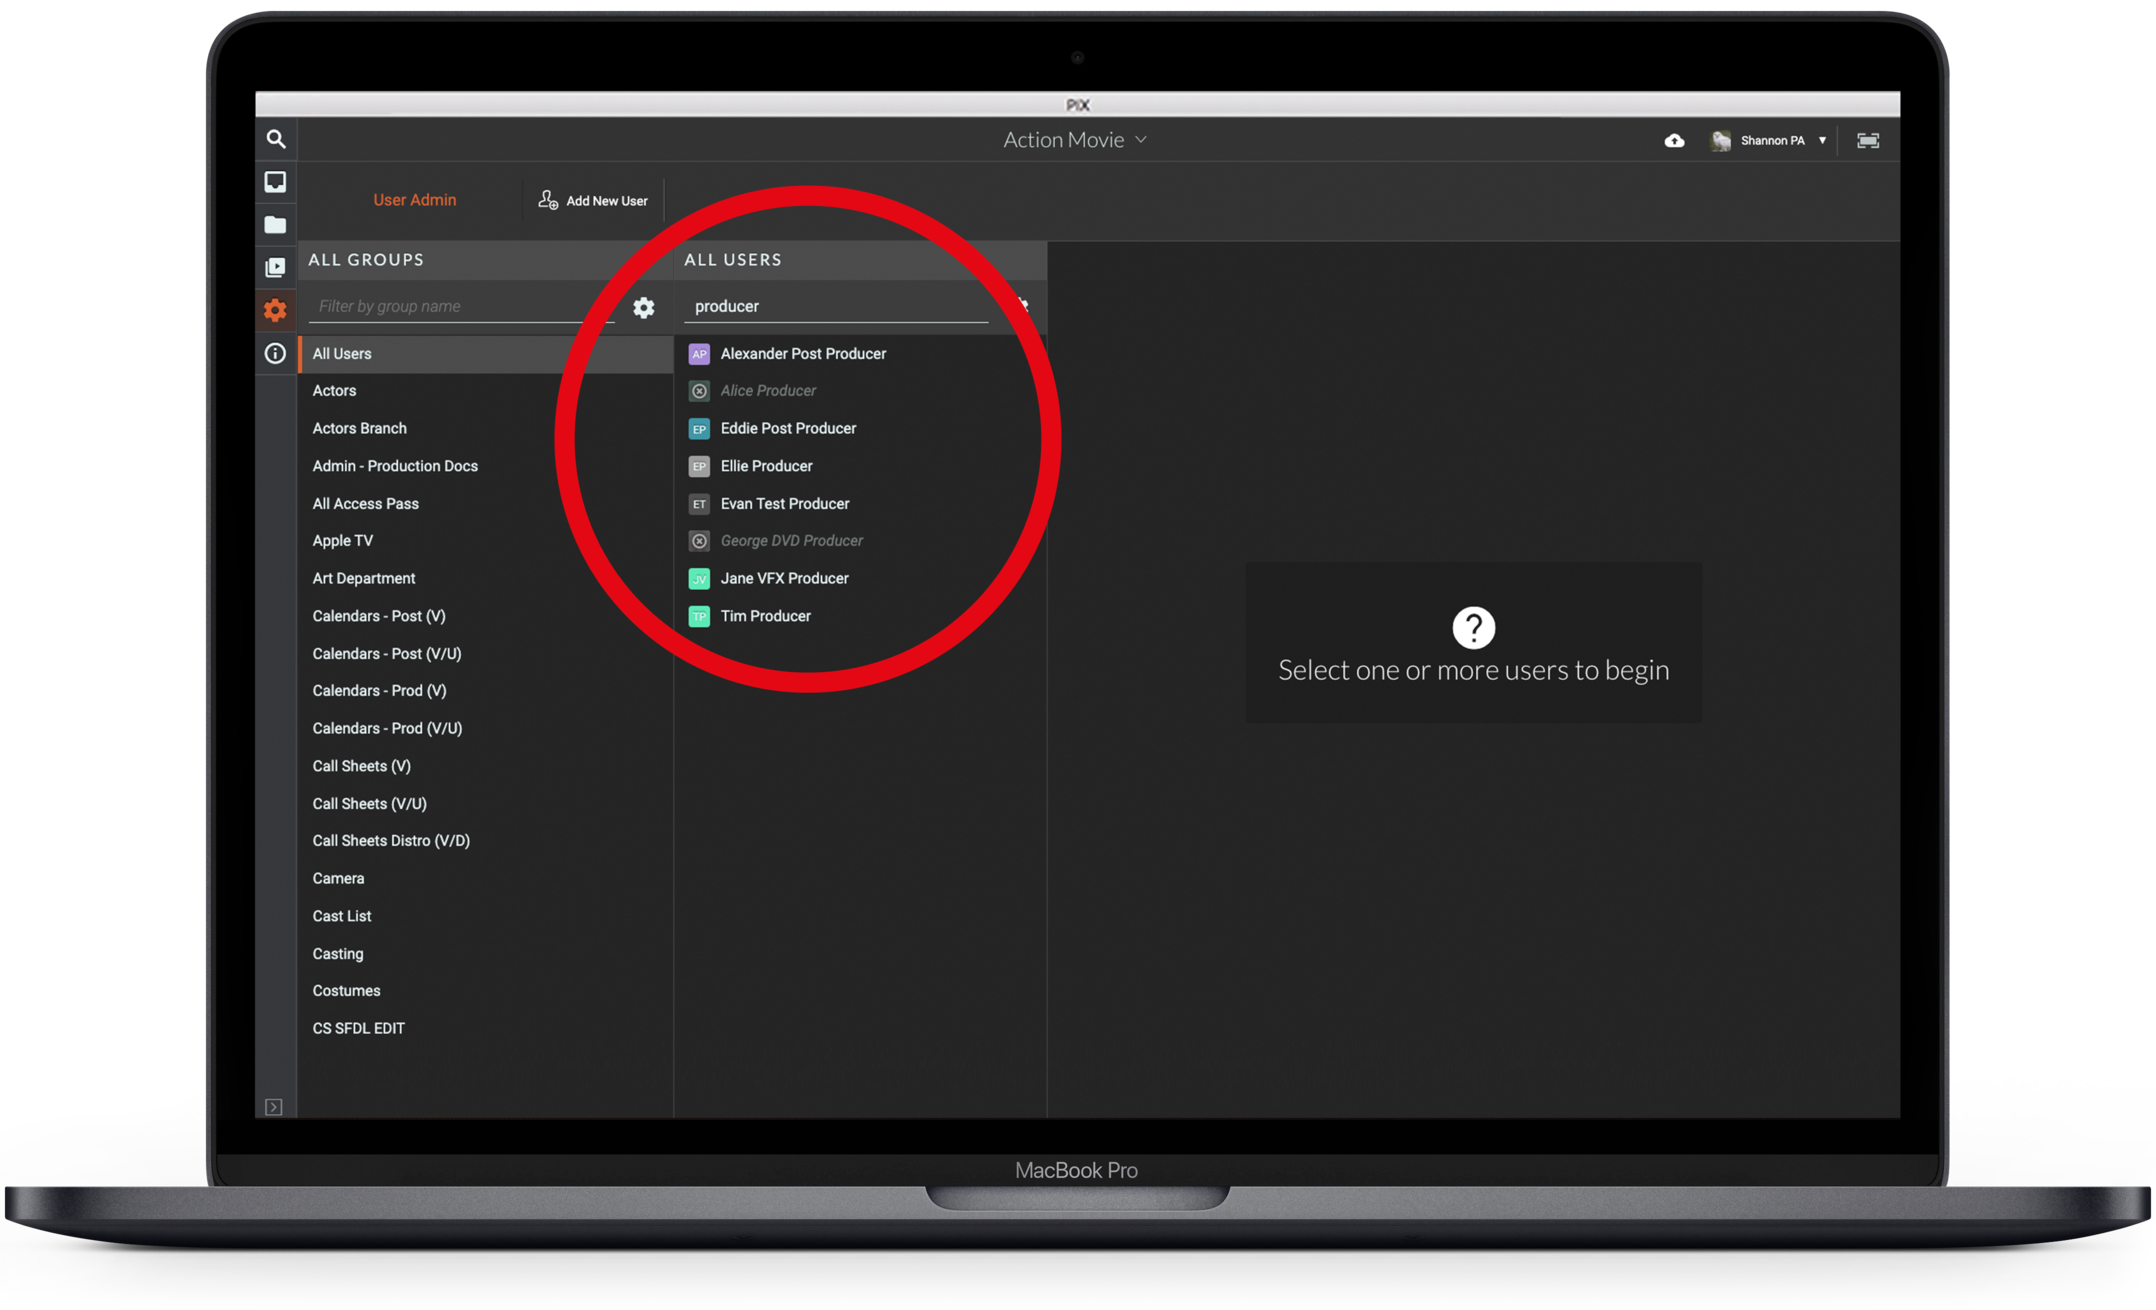This screenshot has width=2156, height=1310.
Task: Select the Call Sheets Distro (V/D) group
Action: pyautogui.click(x=391, y=841)
